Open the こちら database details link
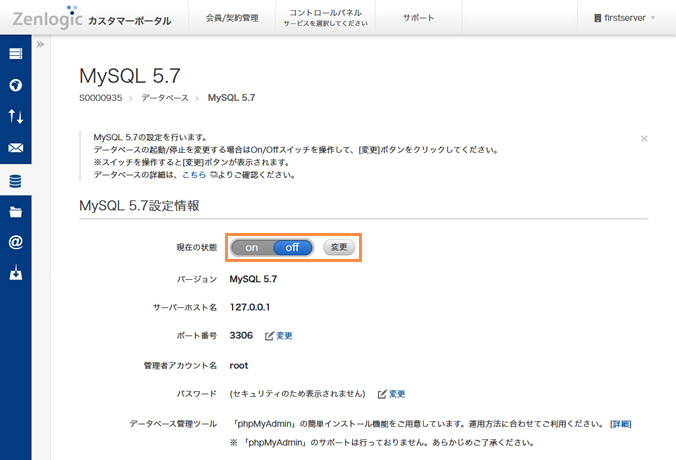676x460 pixels. point(194,174)
